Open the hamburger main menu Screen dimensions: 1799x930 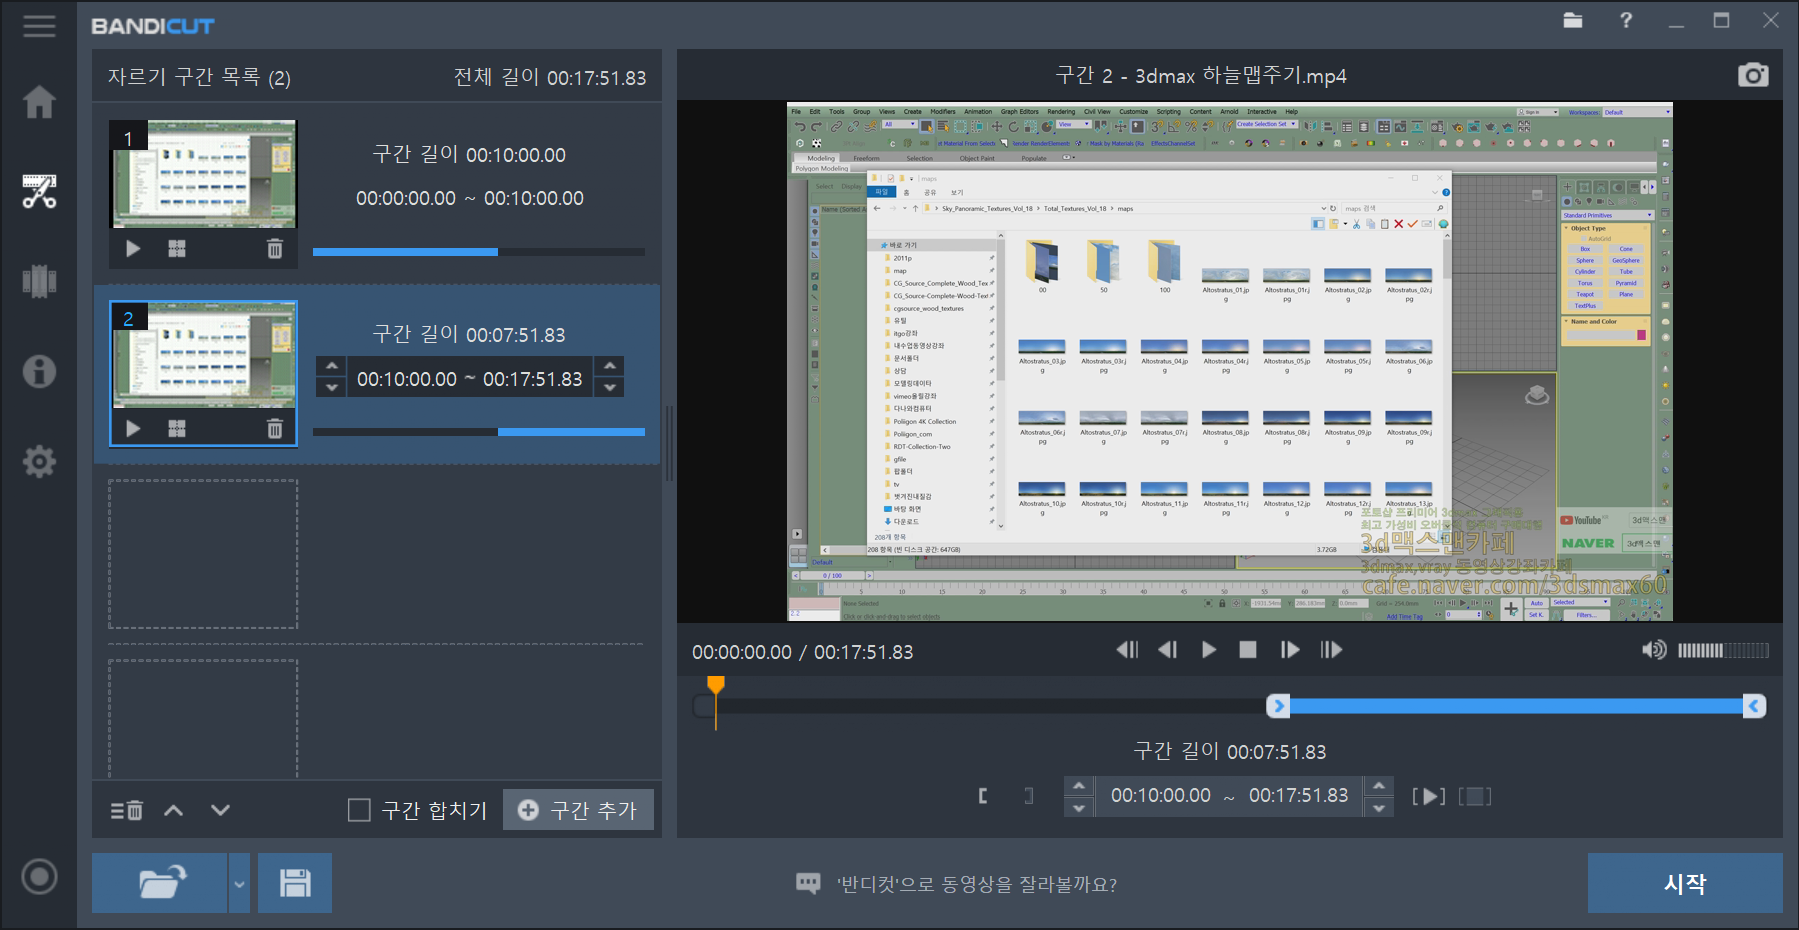pyautogui.click(x=39, y=26)
